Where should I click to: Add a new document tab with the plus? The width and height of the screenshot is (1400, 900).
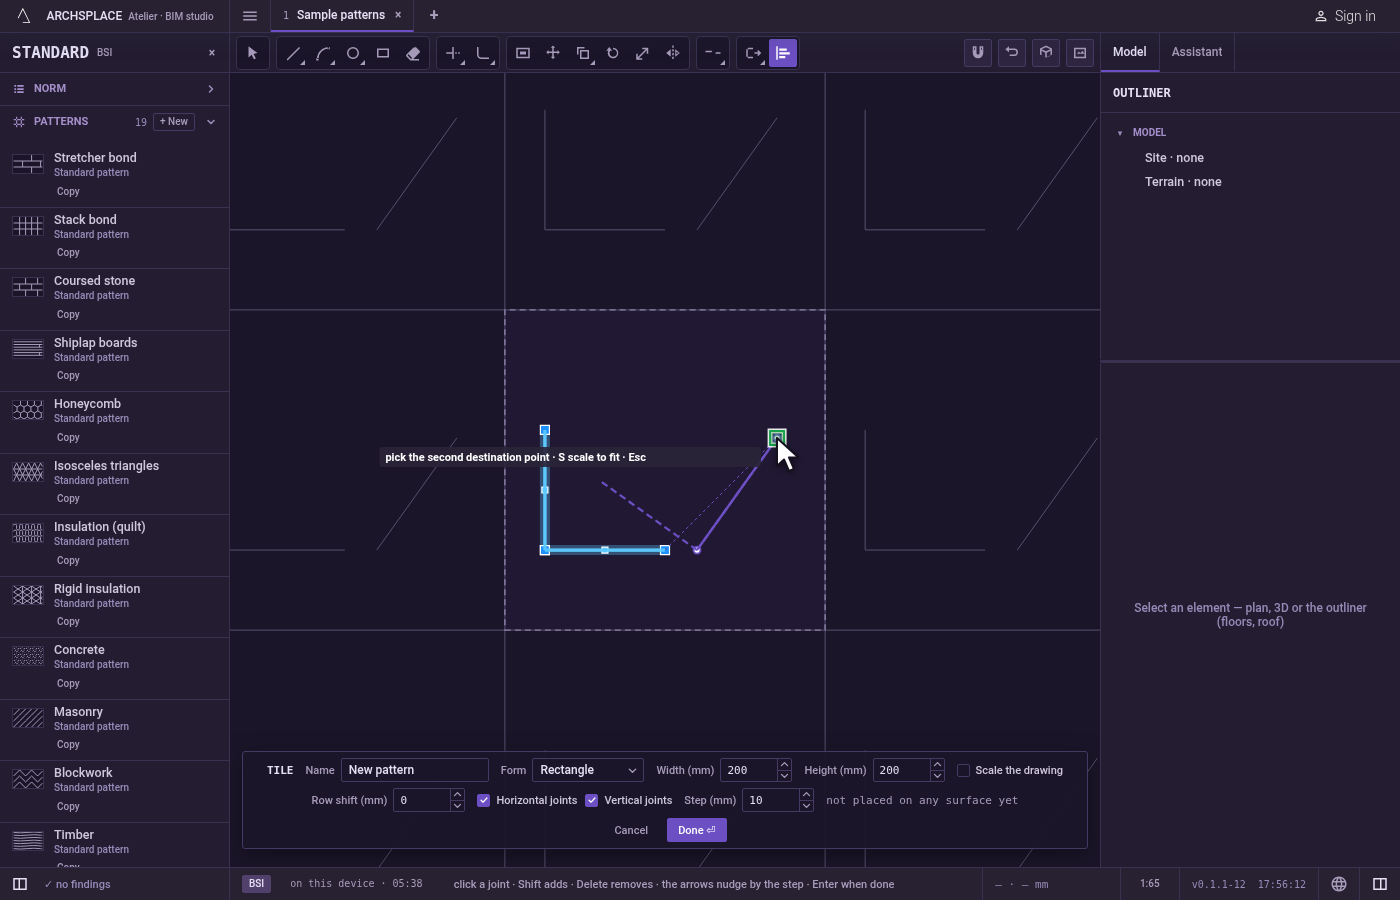(434, 15)
